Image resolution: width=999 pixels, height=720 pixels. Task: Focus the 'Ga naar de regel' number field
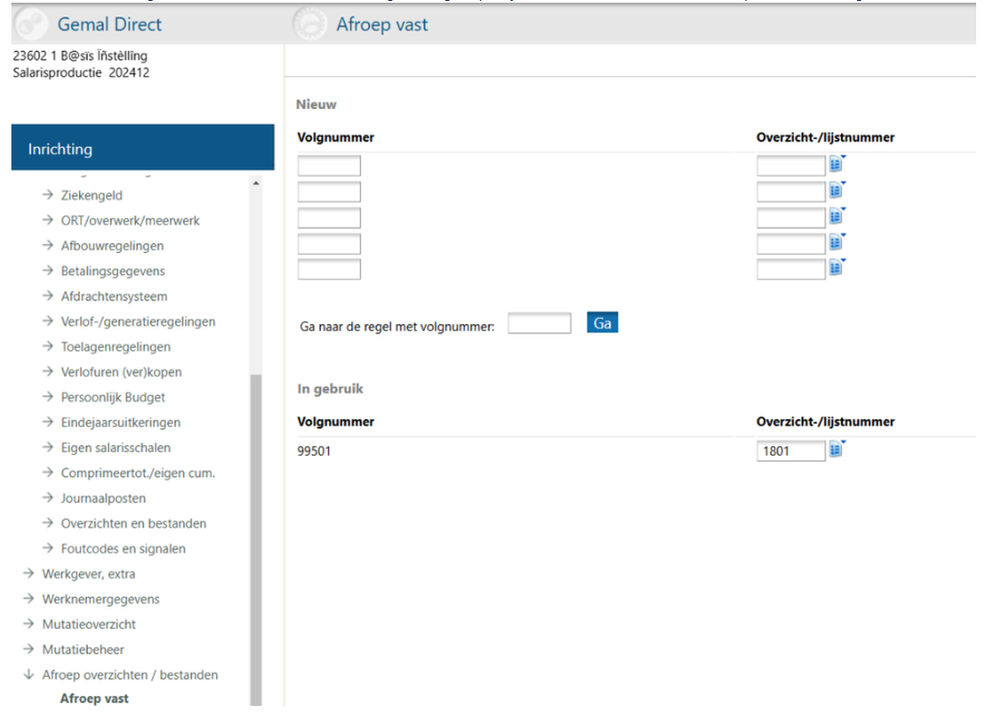pyautogui.click(x=539, y=324)
